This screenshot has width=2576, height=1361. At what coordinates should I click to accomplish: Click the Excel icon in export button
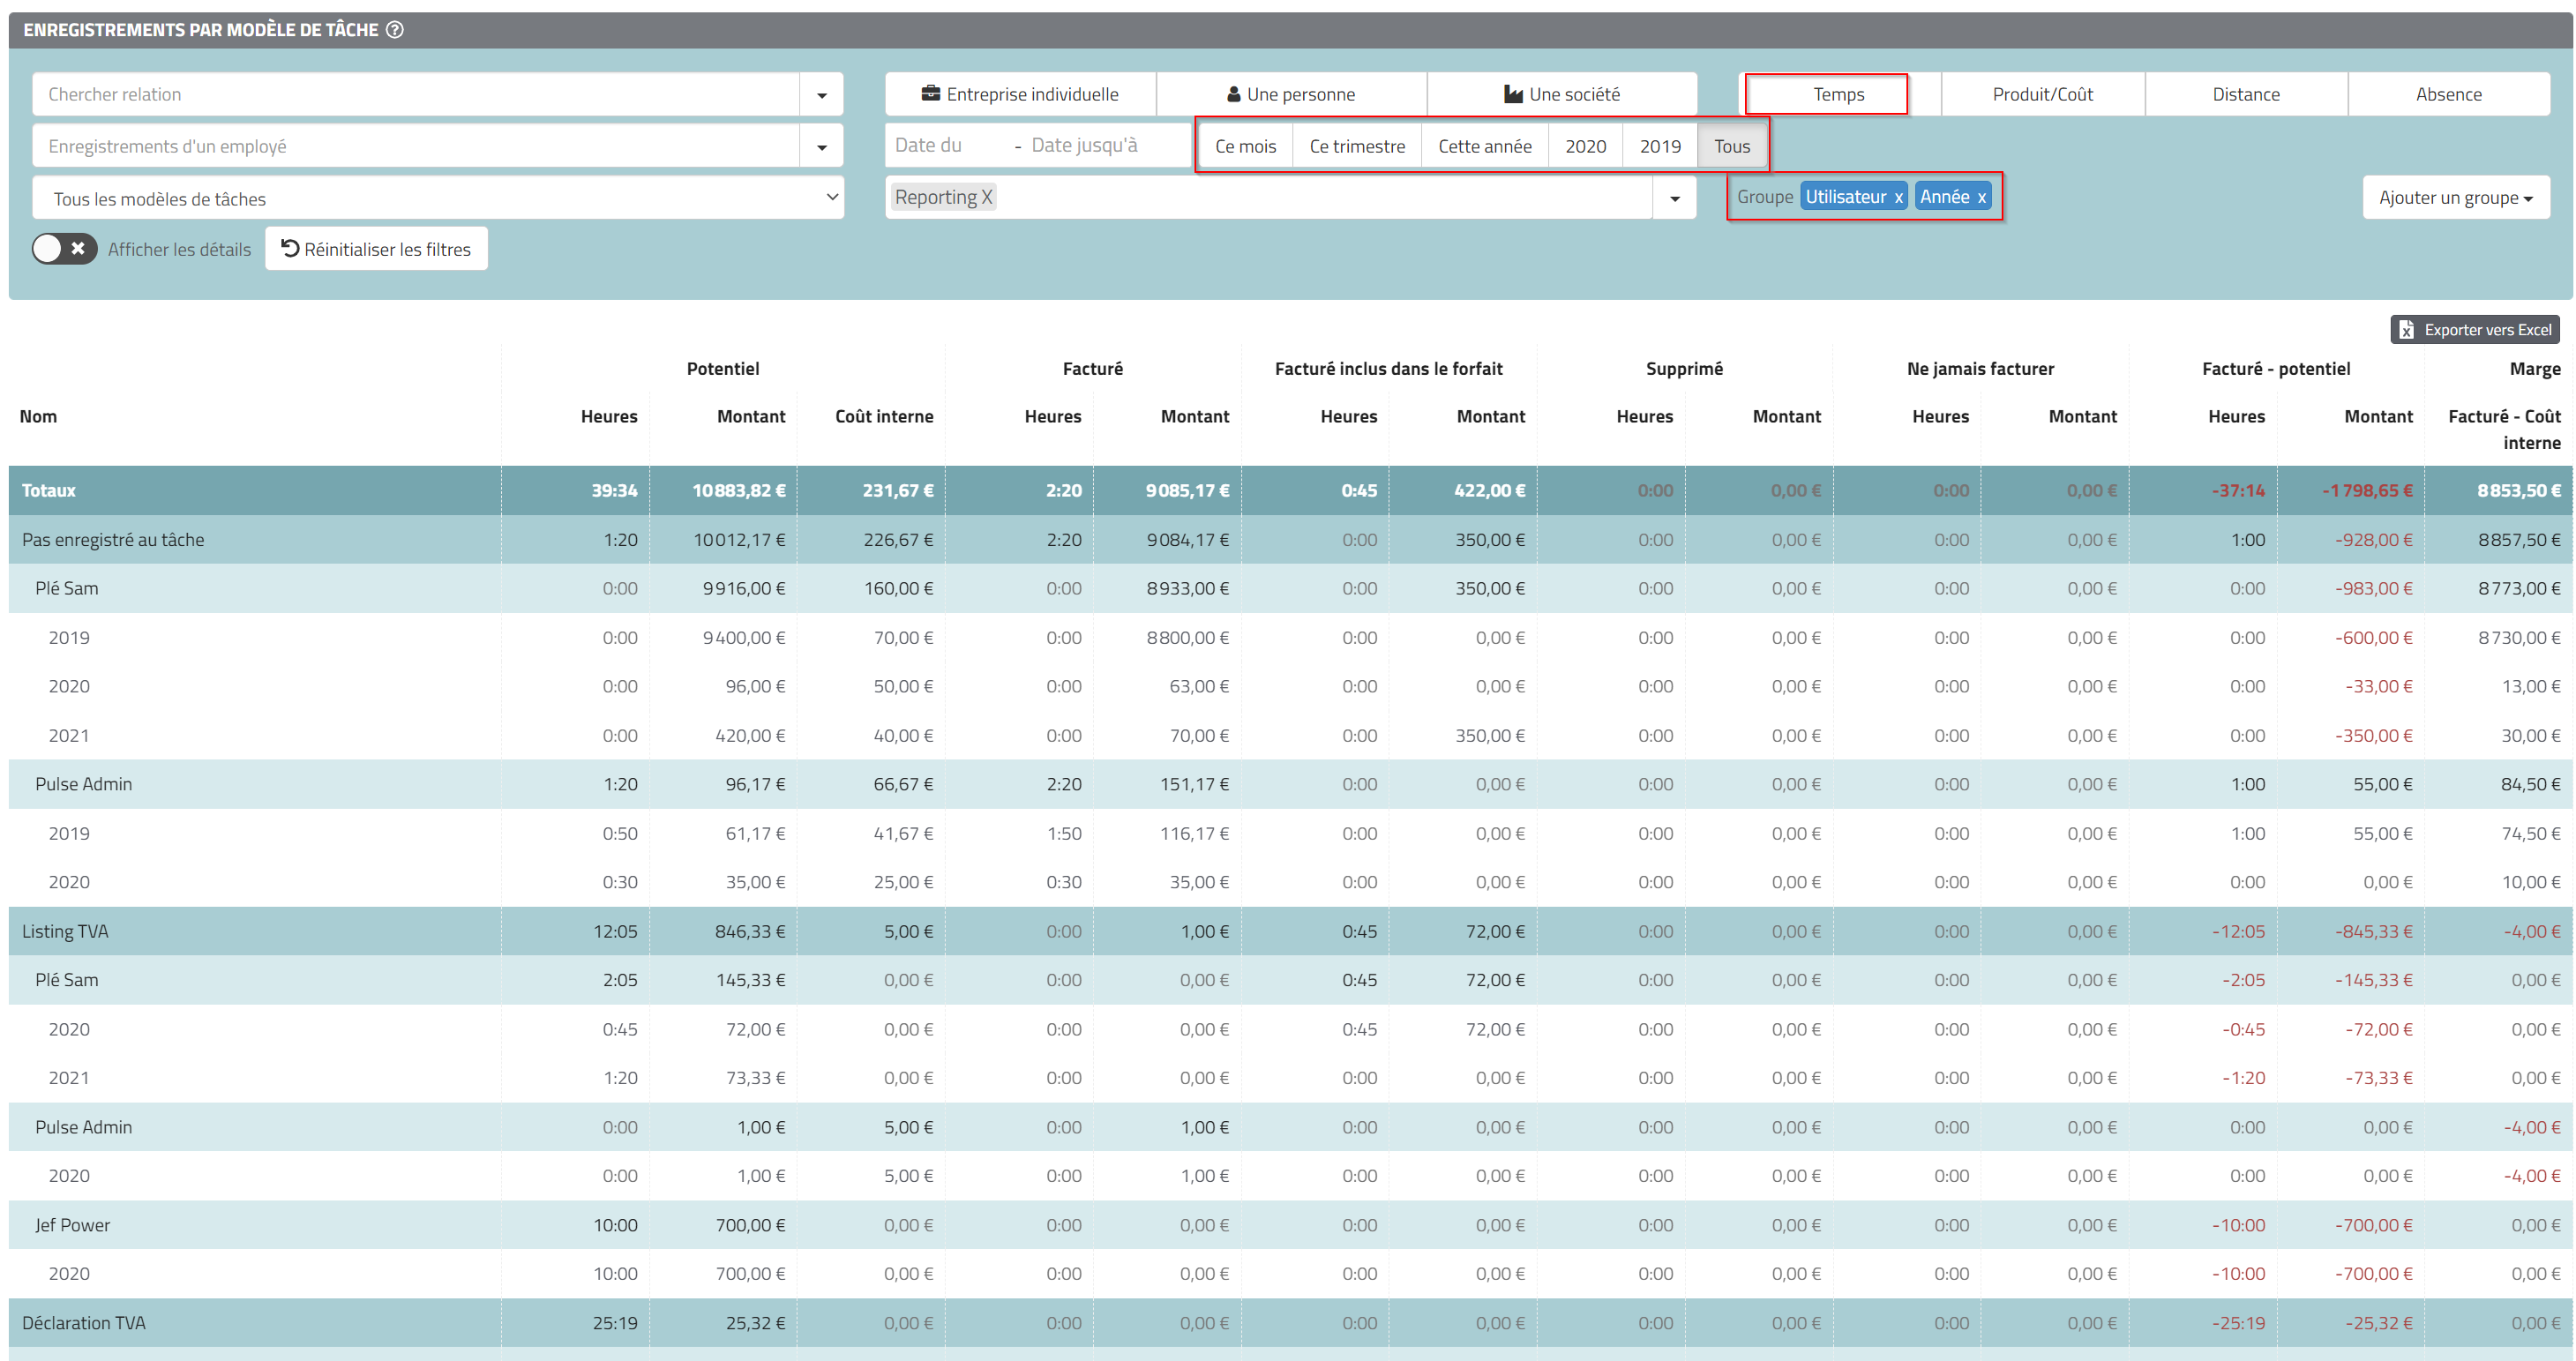pos(2406,330)
